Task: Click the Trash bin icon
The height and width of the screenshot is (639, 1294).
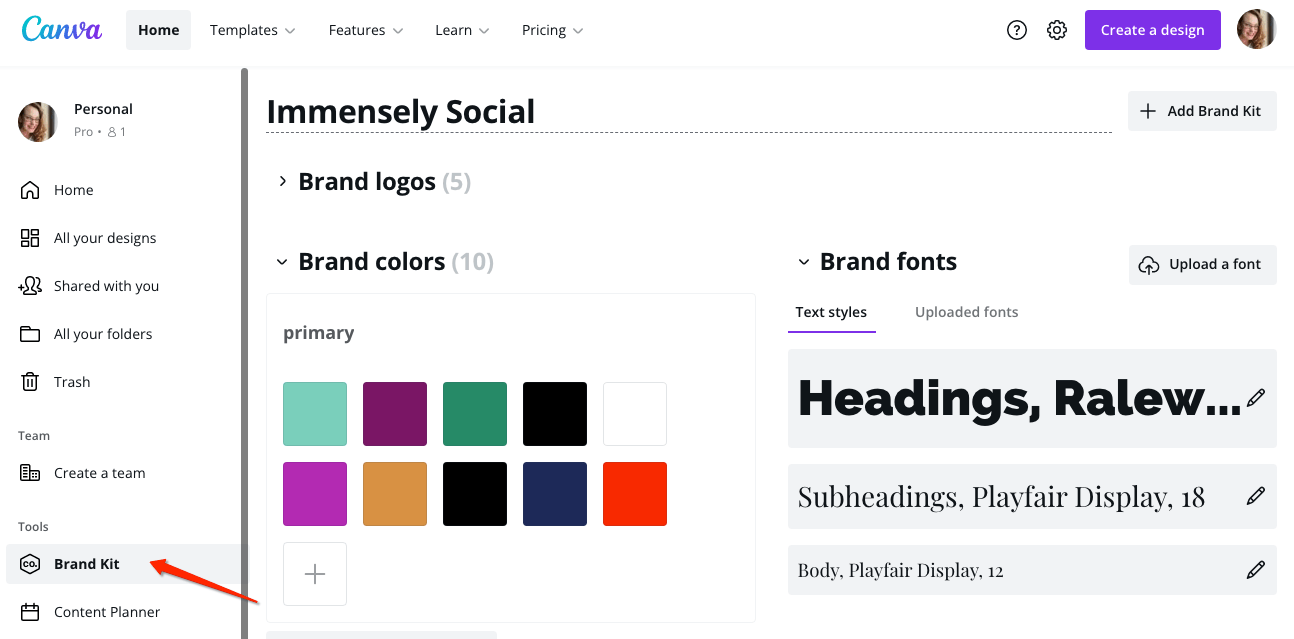Action: tap(30, 382)
